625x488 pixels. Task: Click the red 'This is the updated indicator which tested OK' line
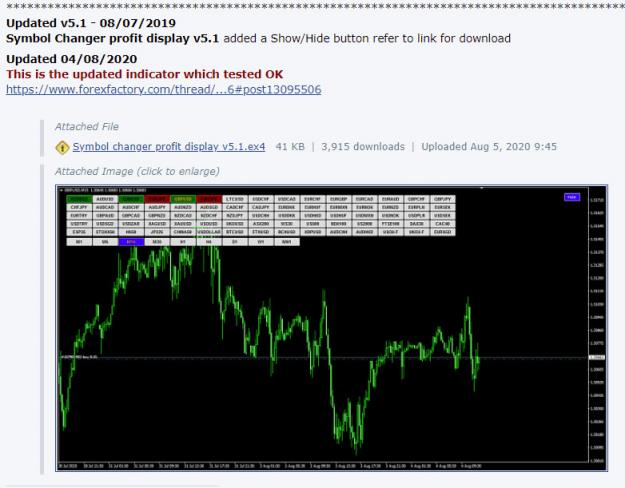tap(144, 74)
